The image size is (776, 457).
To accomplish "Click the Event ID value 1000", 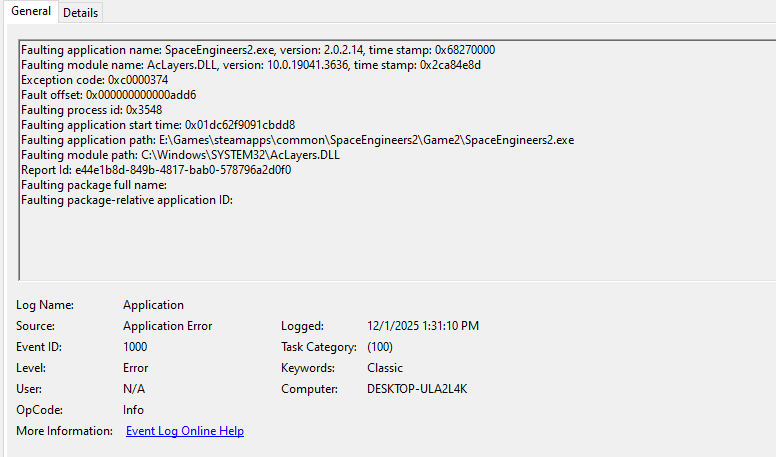I will (x=135, y=347).
